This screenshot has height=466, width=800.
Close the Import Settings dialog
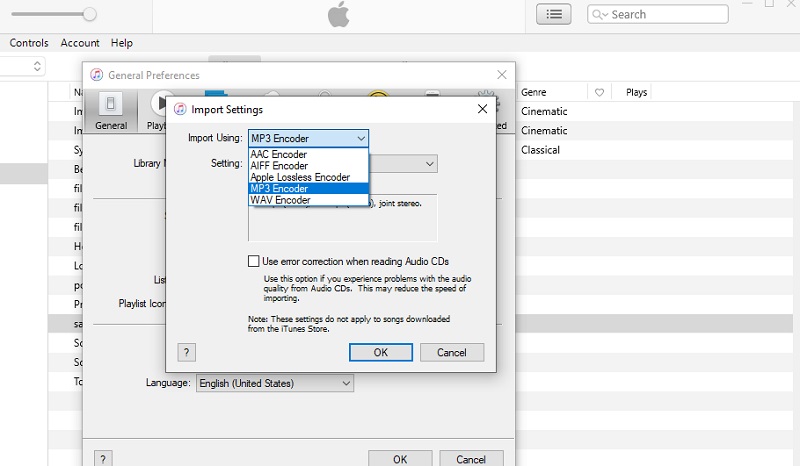(482, 109)
